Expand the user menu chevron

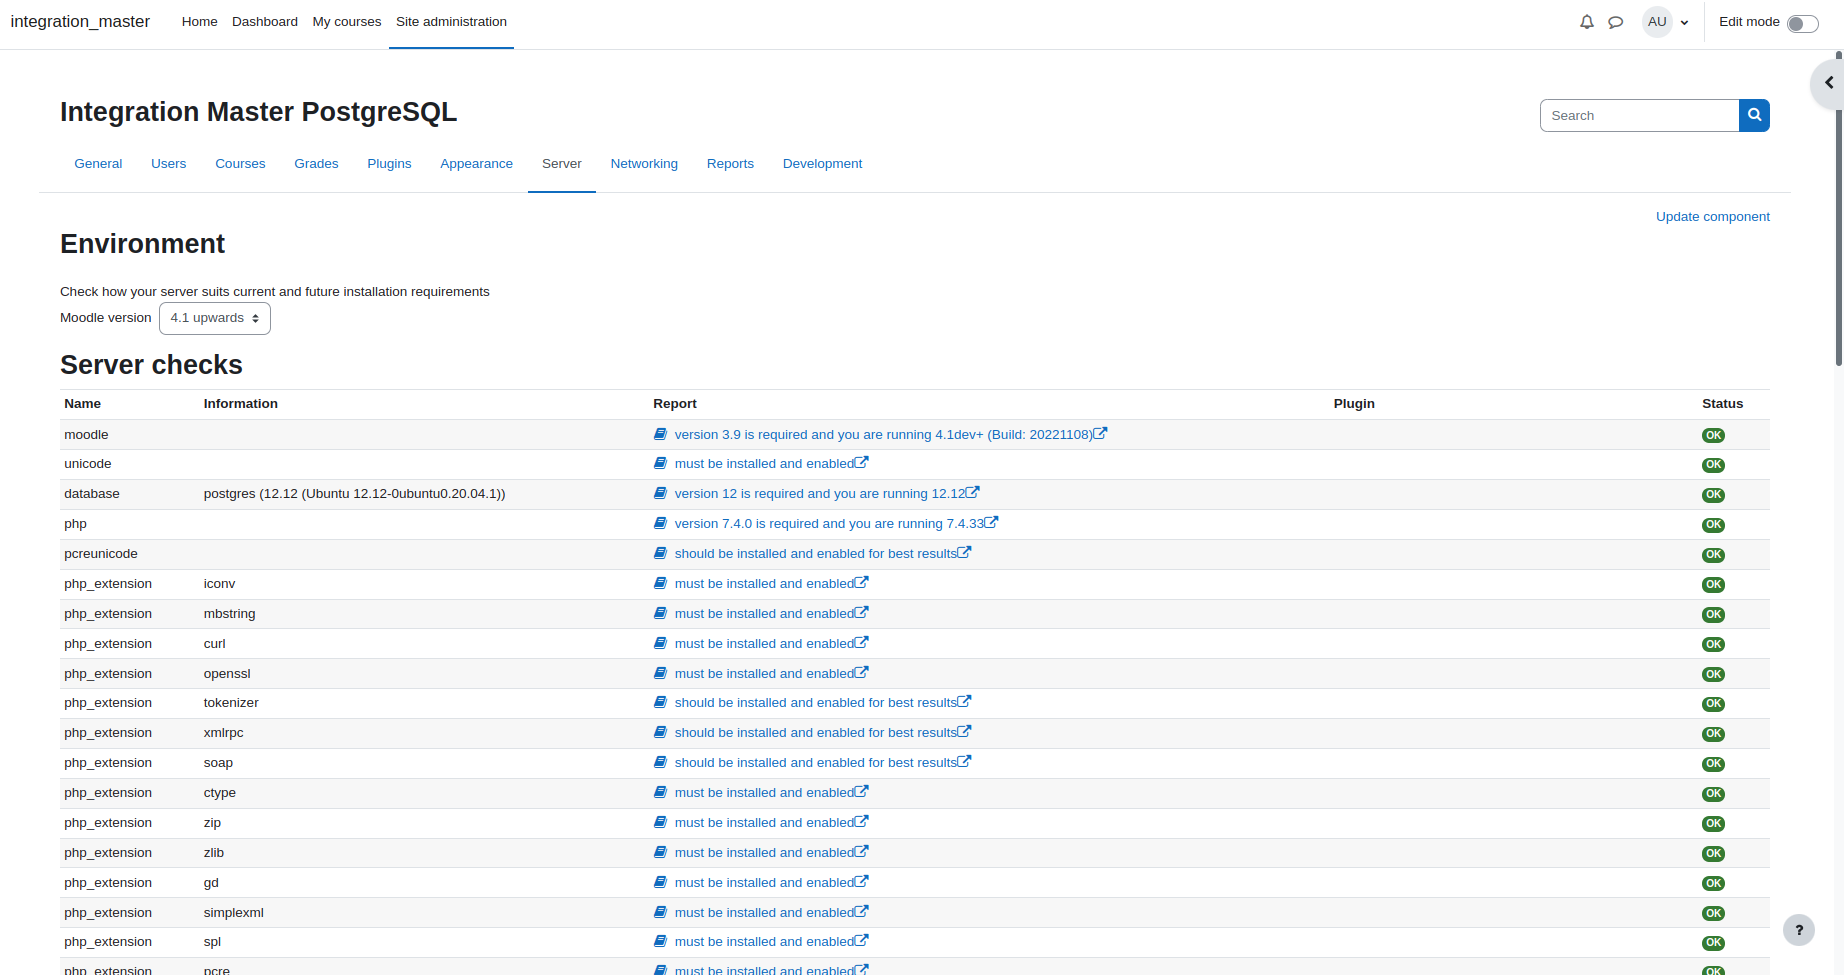coord(1684,23)
